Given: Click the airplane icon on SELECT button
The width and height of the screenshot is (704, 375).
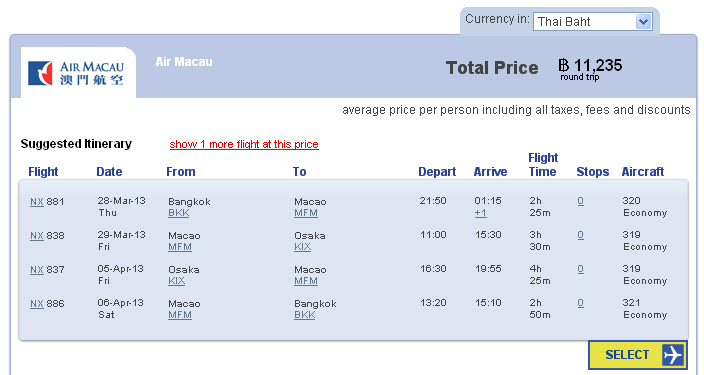Looking at the screenshot, I should (672, 355).
